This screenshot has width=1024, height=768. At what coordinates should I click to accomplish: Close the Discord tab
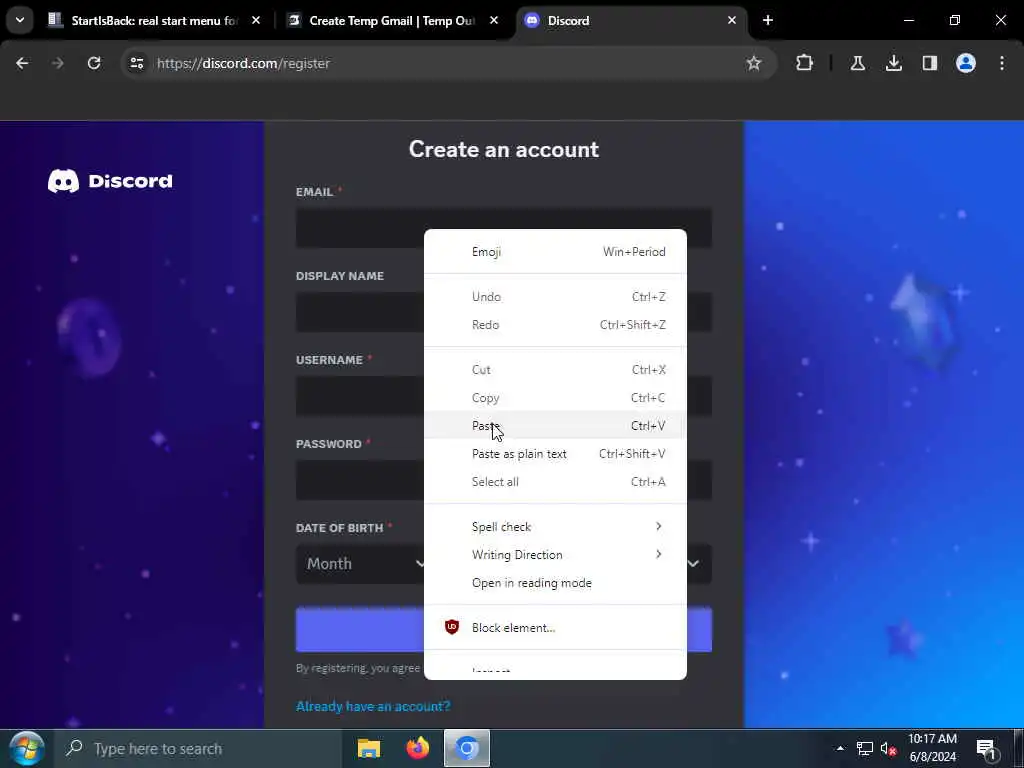731,21
